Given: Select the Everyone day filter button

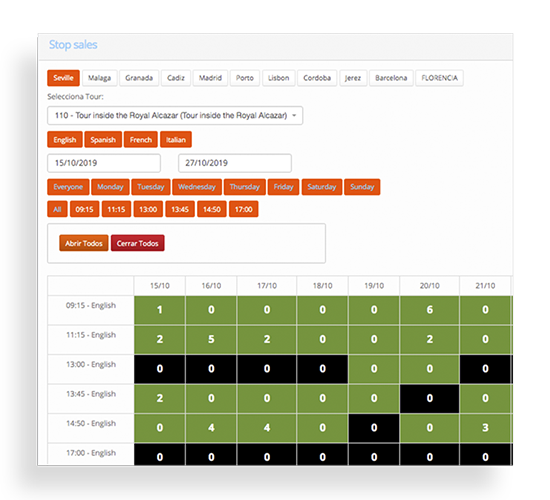Looking at the screenshot, I should pos(68,187).
